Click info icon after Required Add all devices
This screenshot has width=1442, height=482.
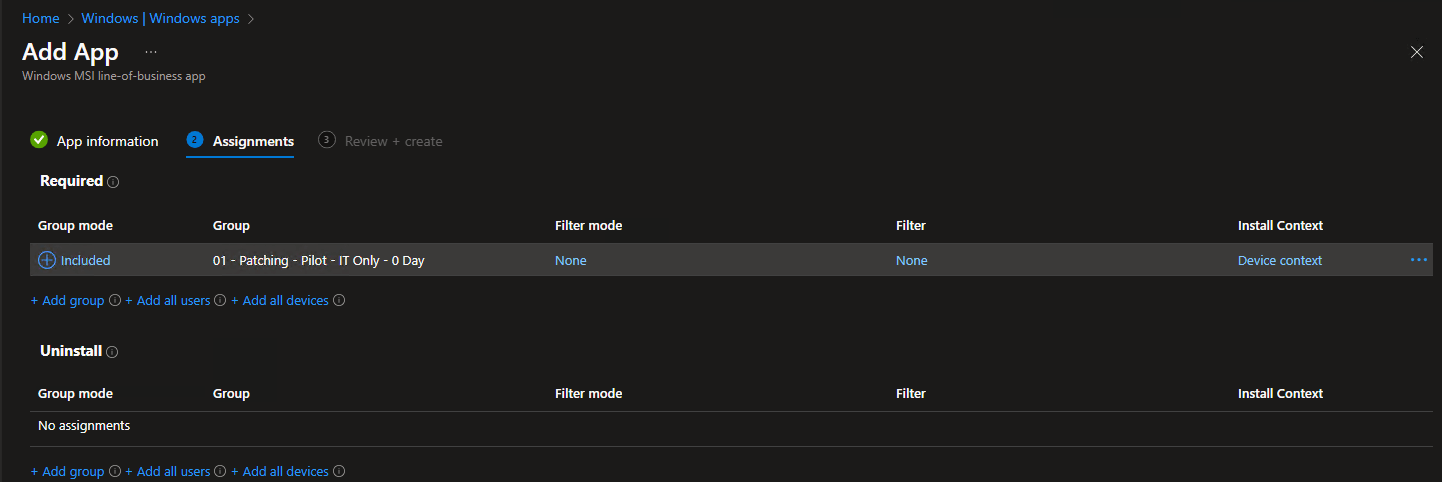tap(339, 300)
